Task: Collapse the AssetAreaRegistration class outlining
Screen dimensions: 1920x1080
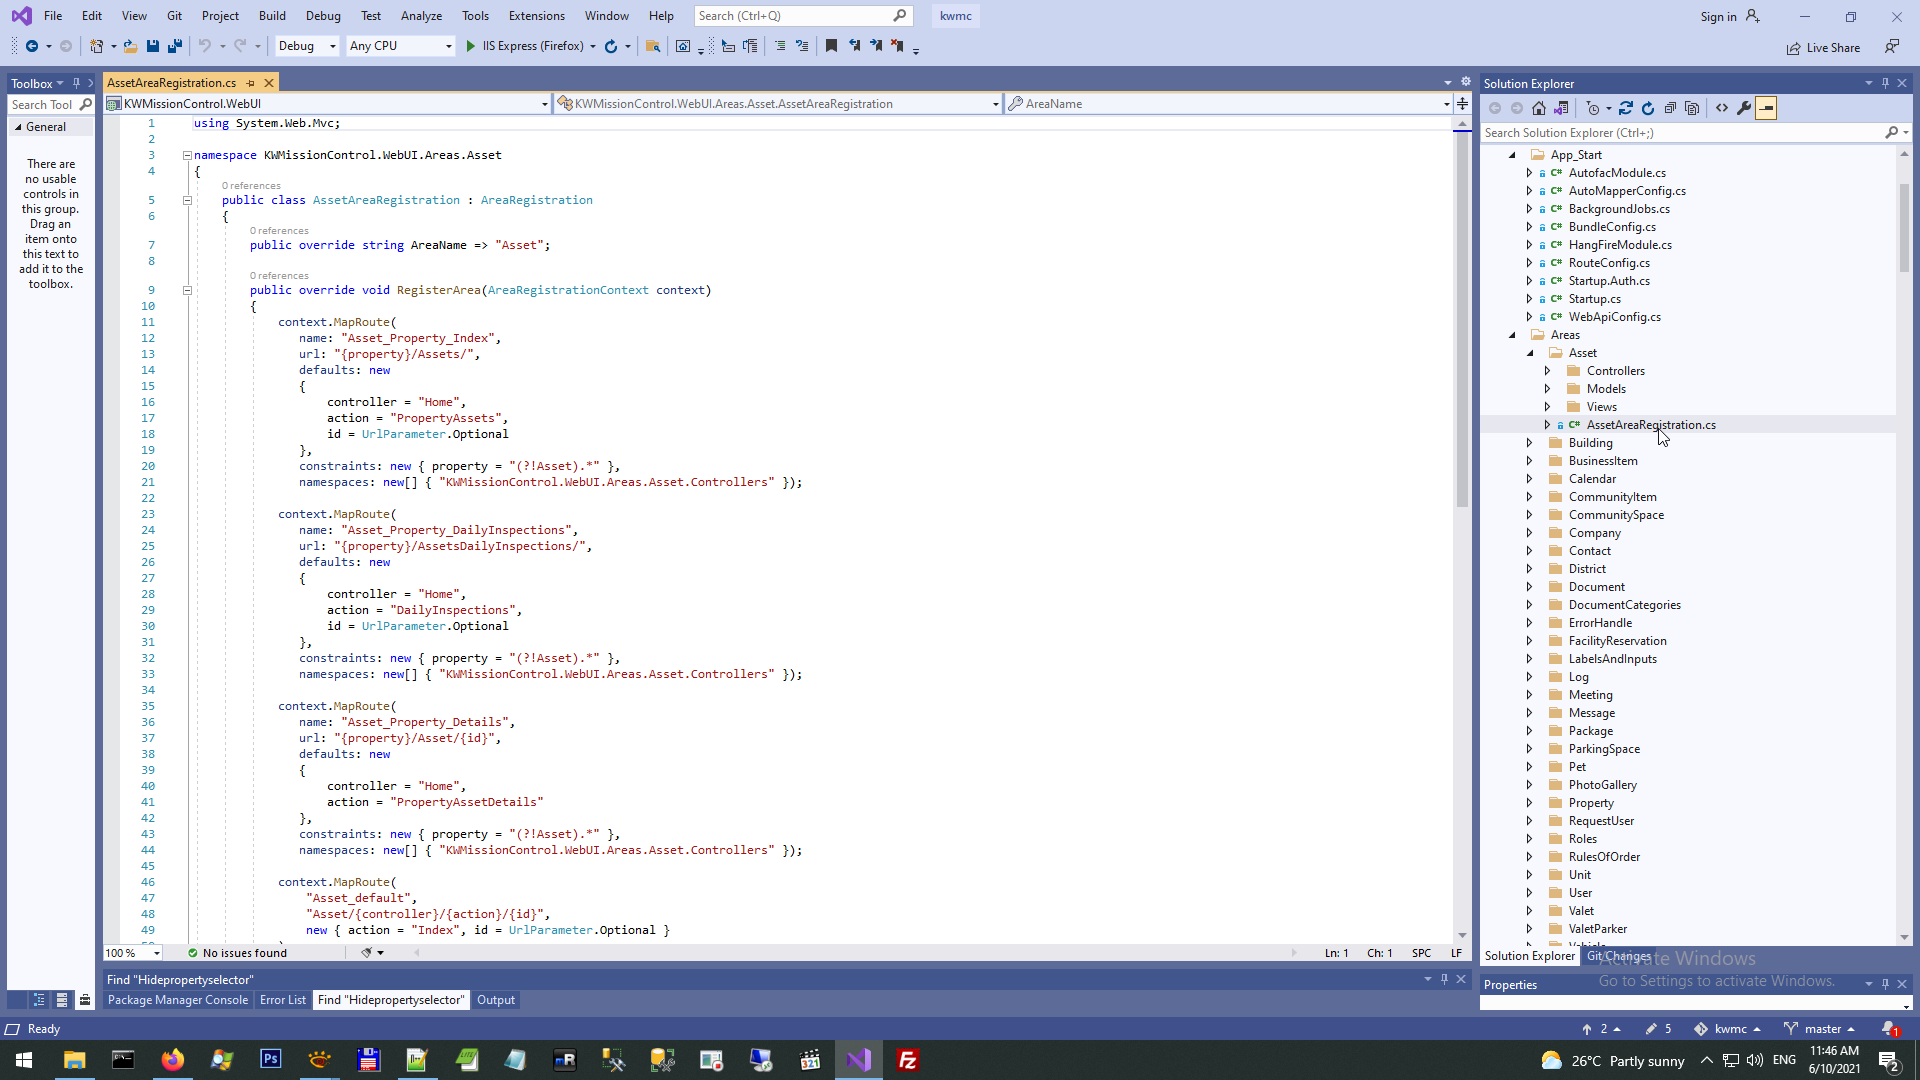Action: click(x=187, y=200)
